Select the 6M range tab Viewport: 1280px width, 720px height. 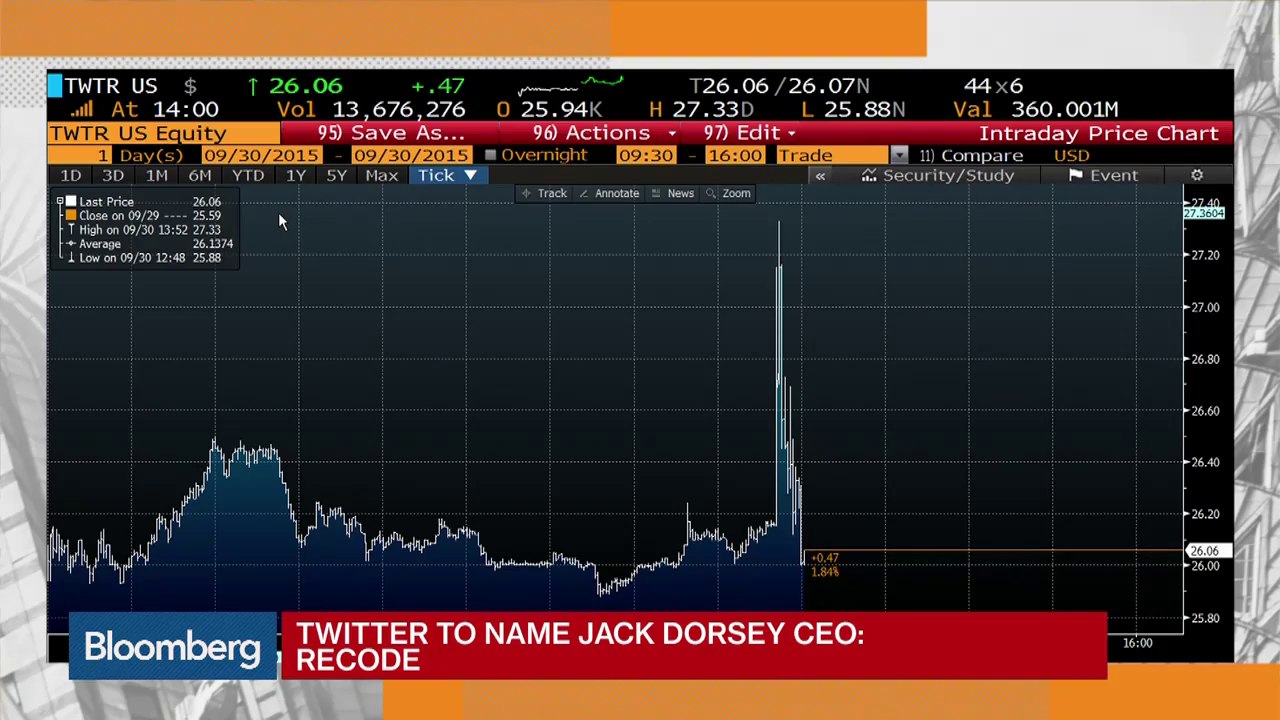[x=199, y=175]
